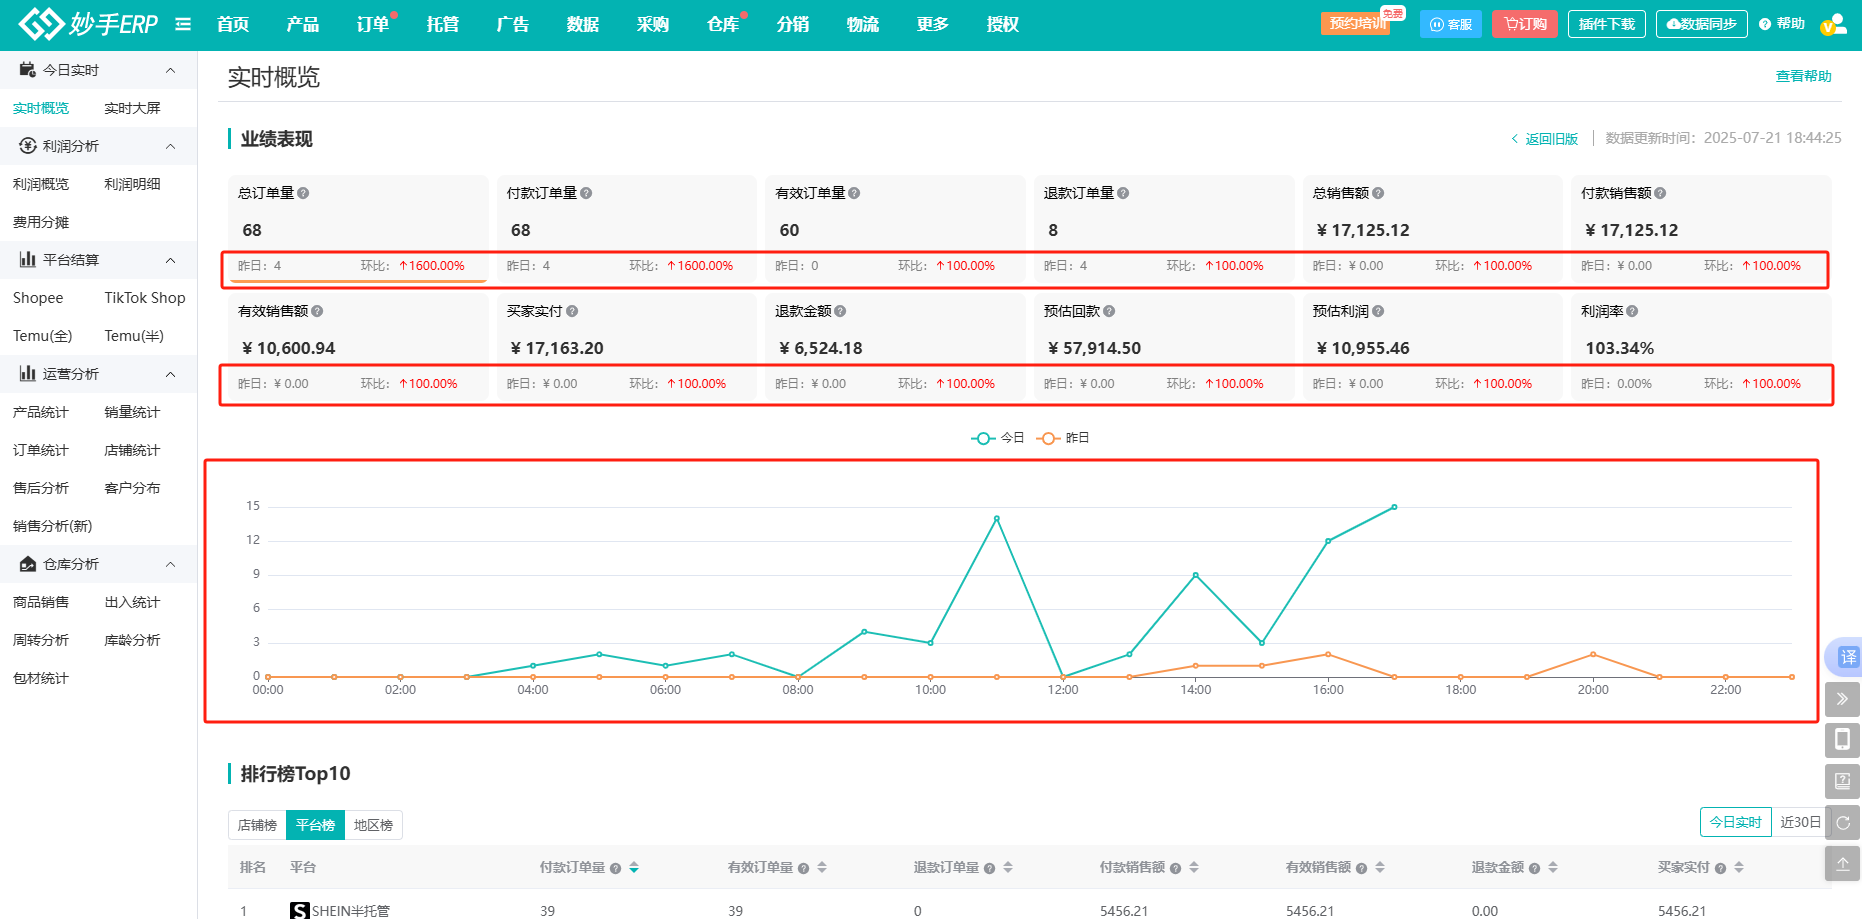
Task: Open the 首页 top menu
Action: click(233, 24)
